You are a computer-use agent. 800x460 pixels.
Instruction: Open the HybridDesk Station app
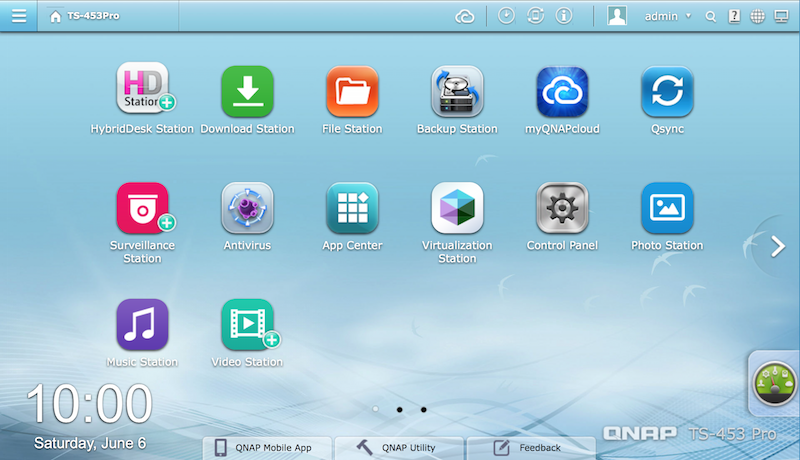(143, 88)
